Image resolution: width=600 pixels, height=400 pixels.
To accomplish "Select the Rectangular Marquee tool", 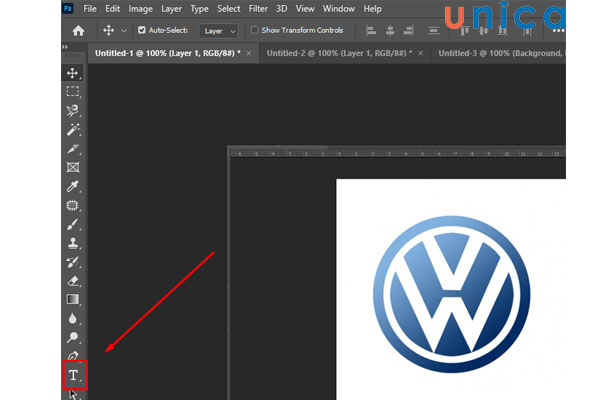I will (x=73, y=92).
